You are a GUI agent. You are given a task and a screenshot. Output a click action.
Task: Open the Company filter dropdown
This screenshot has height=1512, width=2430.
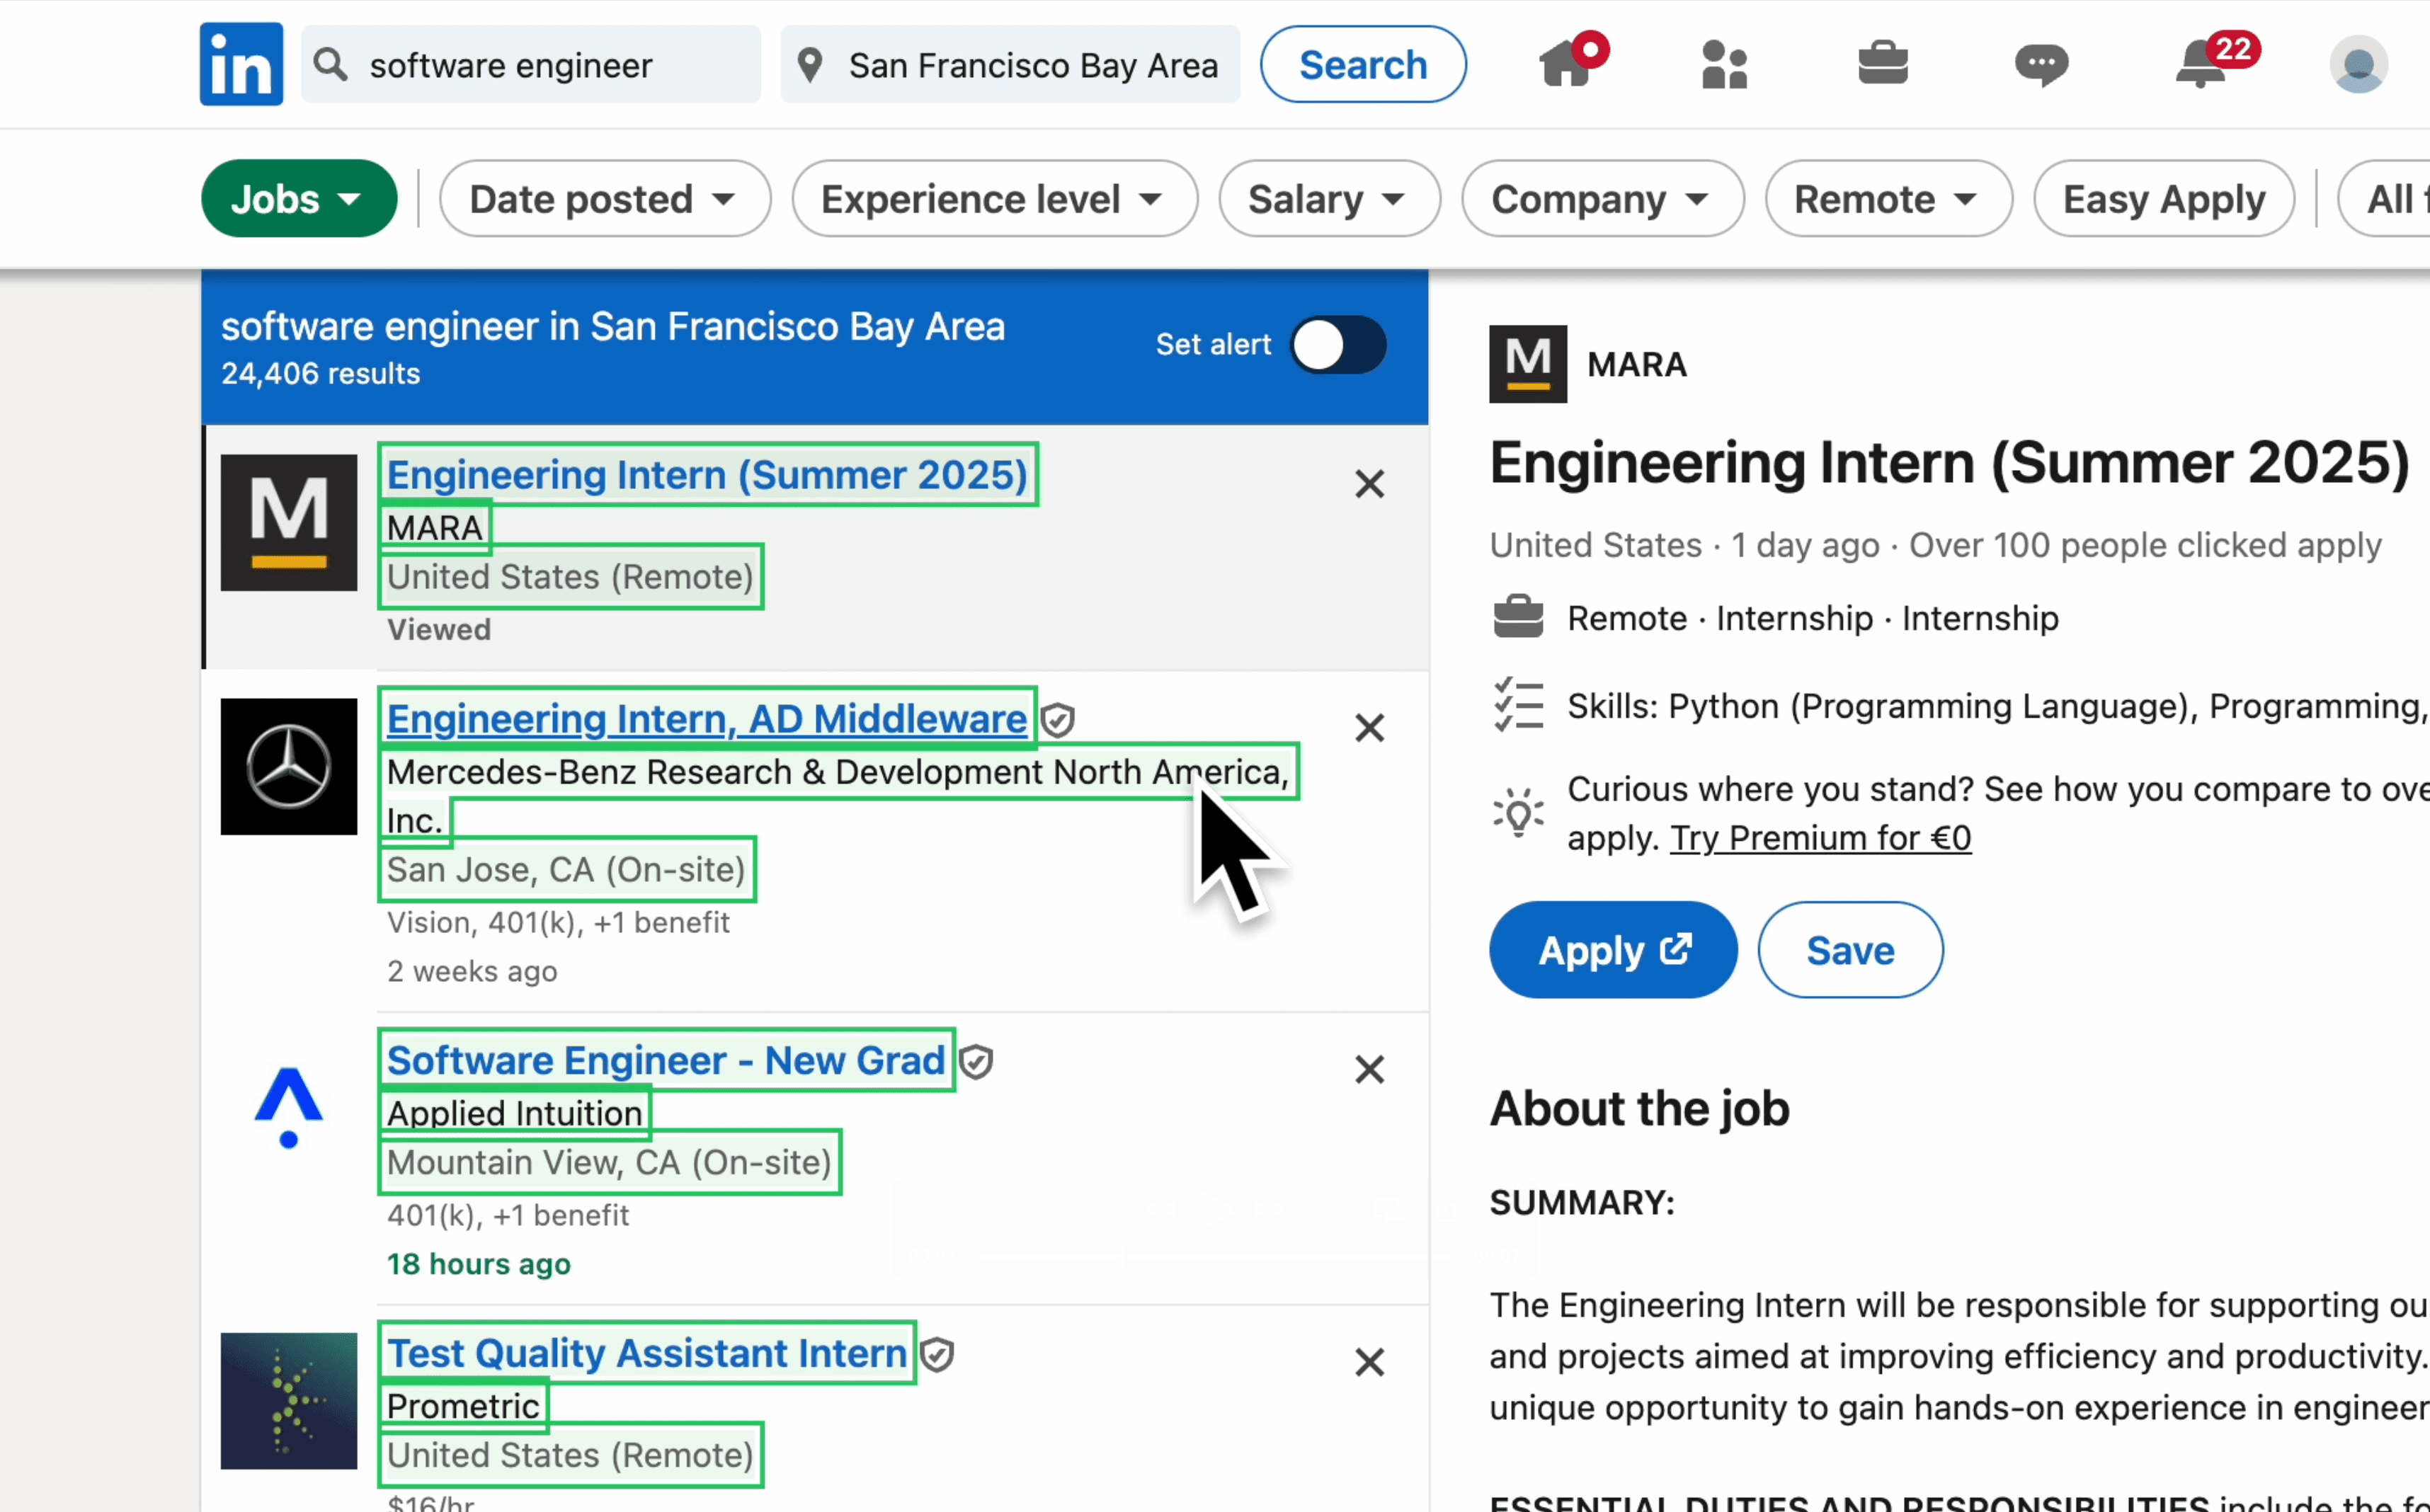click(x=1603, y=199)
